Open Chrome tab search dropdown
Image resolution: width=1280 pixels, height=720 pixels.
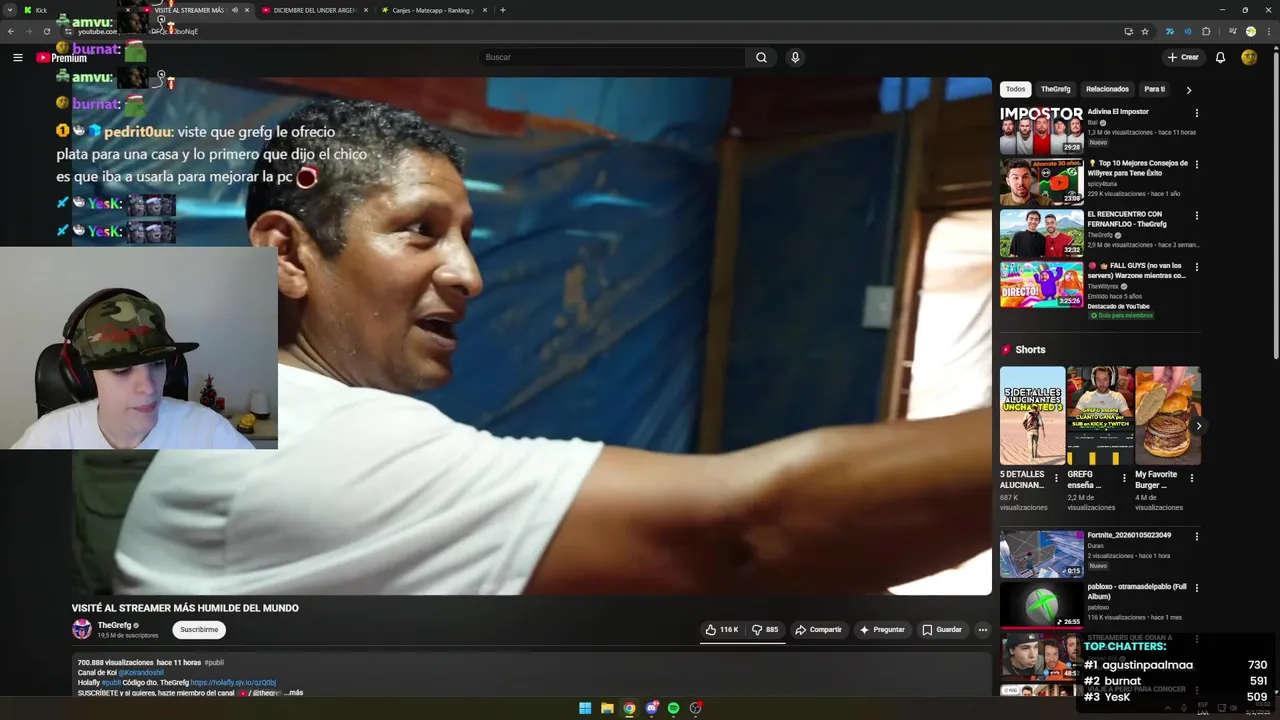pos(9,10)
